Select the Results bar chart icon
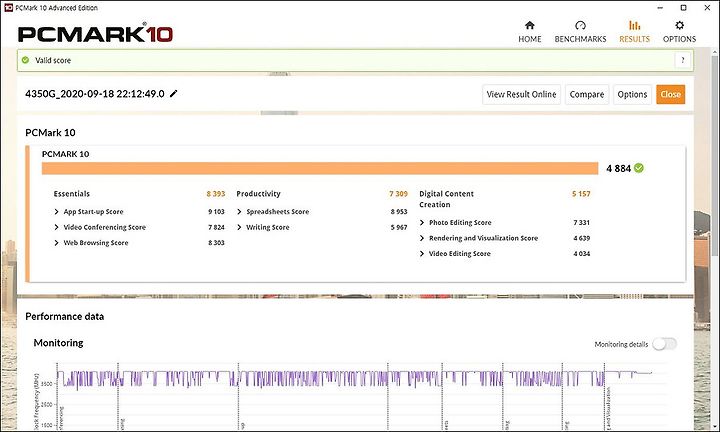This screenshot has width=720, height=432. (634, 25)
